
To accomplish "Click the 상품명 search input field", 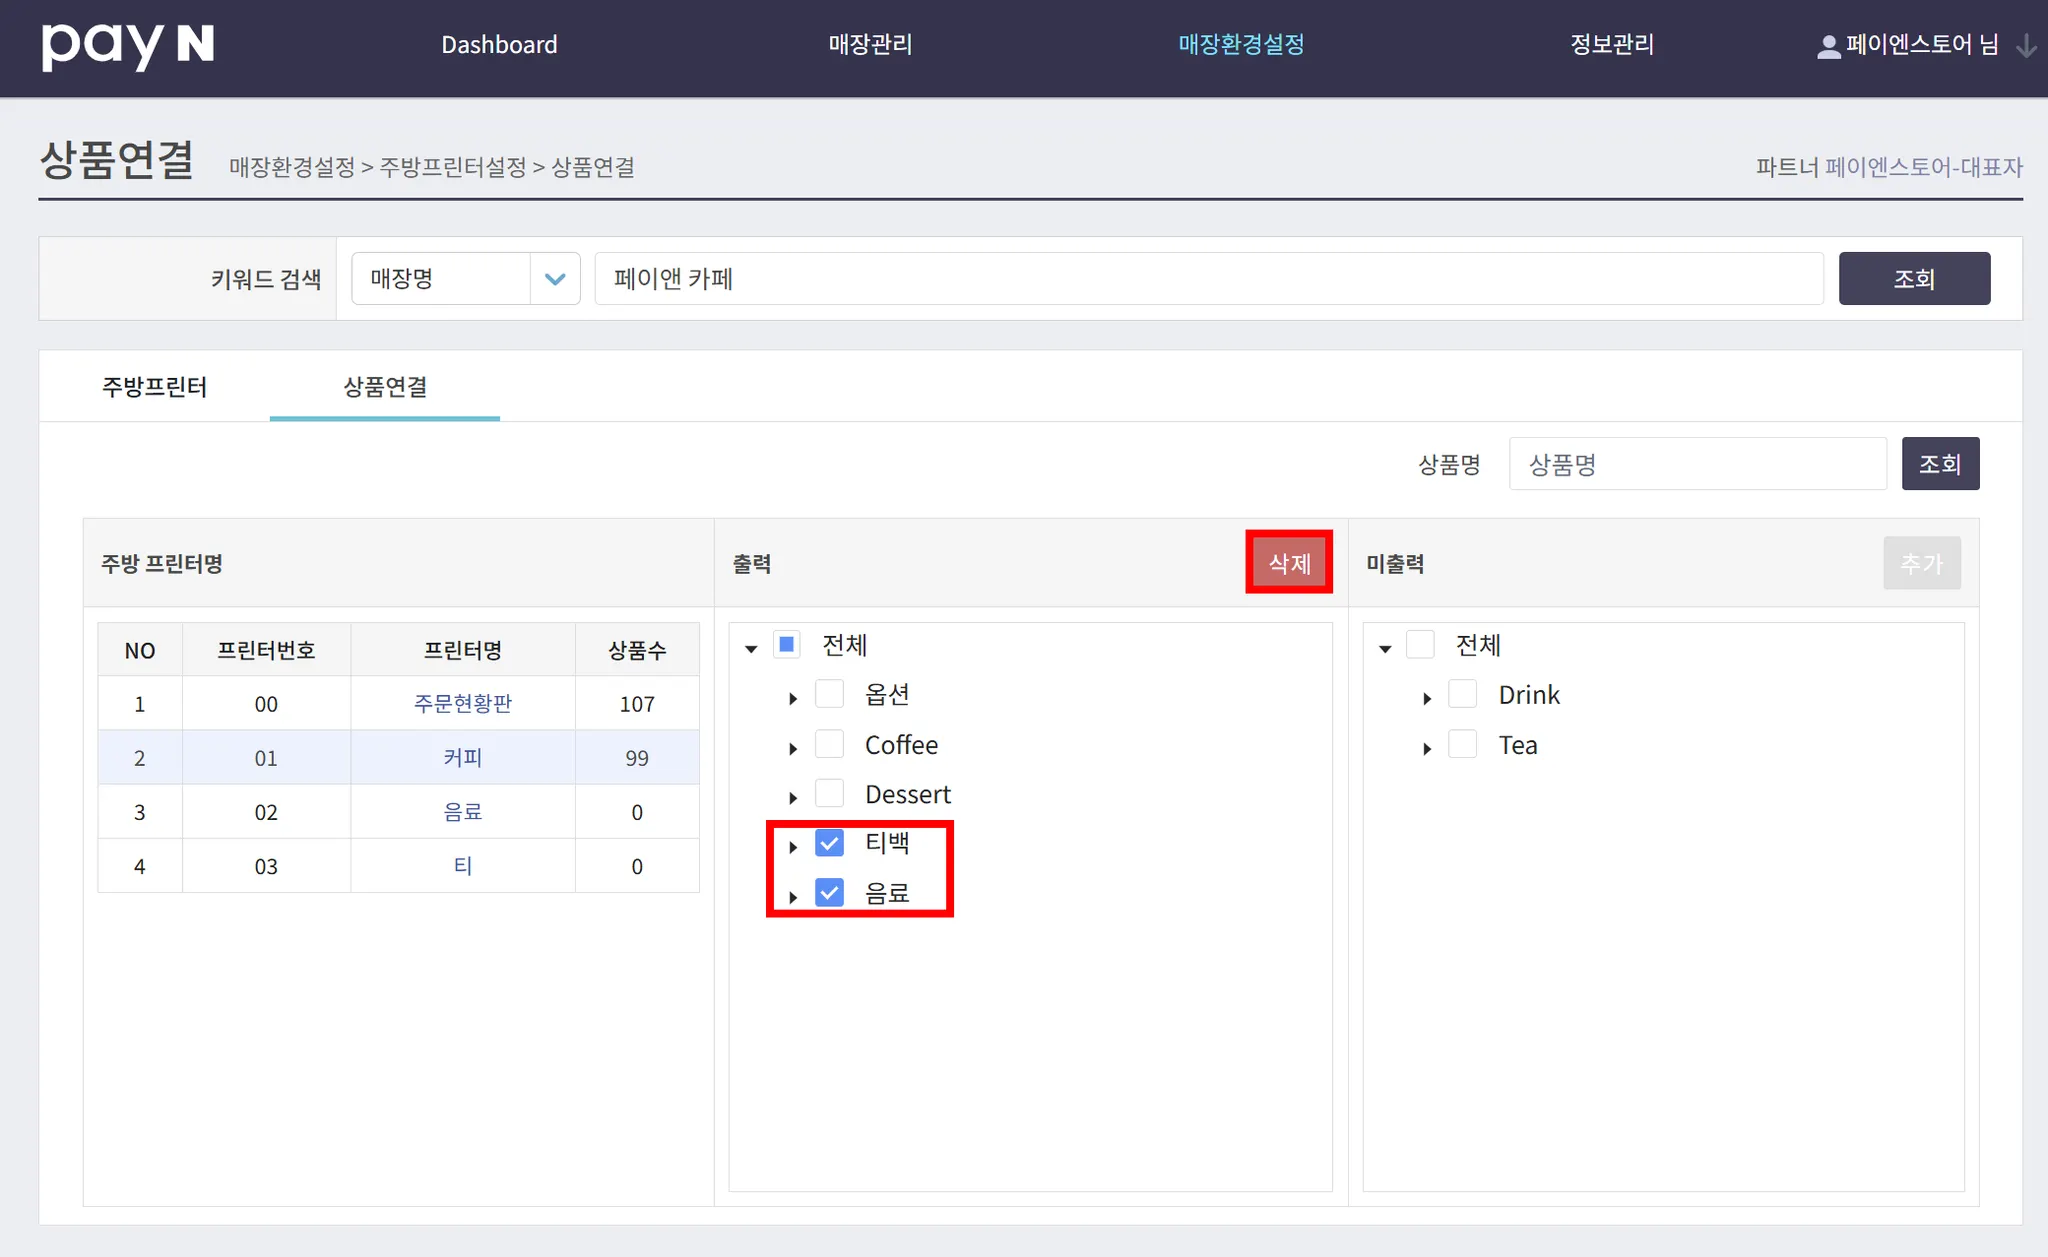I will click(1696, 464).
